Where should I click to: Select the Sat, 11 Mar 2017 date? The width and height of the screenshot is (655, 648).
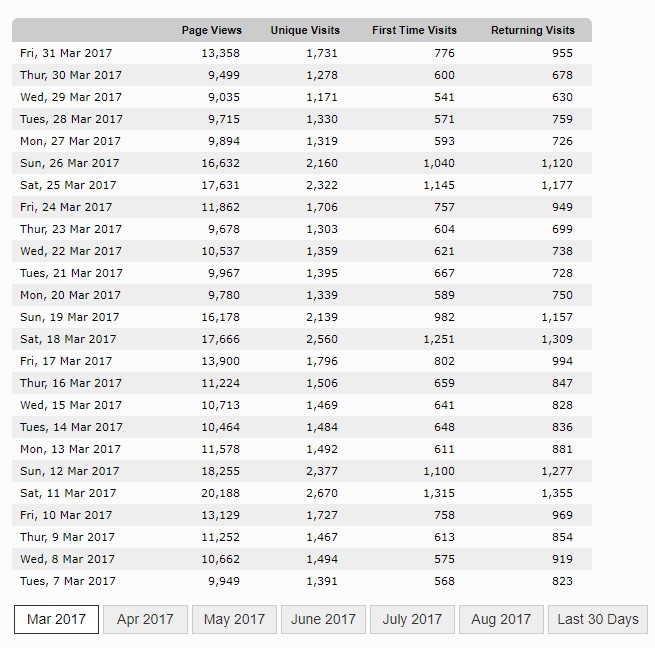[x=68, y=493]
